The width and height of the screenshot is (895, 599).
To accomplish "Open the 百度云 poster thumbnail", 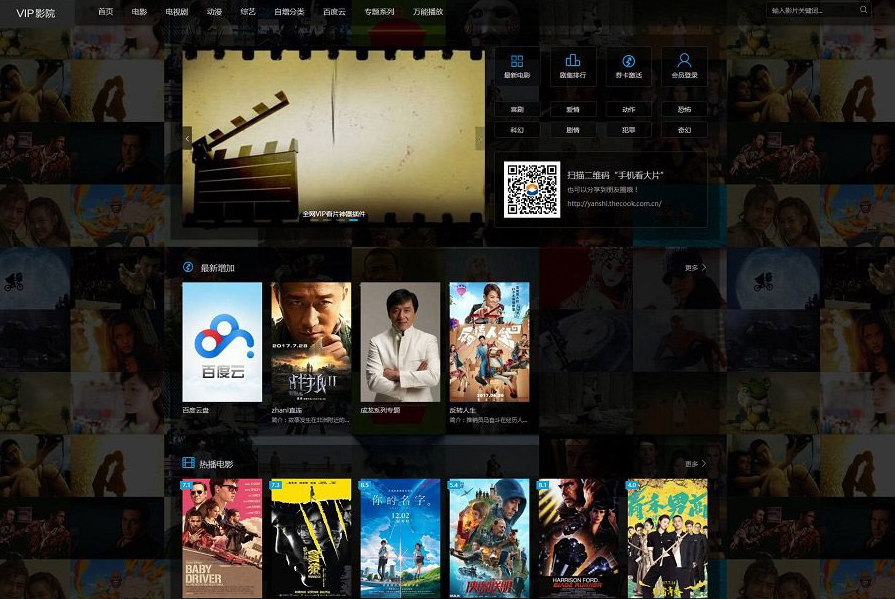I will (x=222, y=342).
